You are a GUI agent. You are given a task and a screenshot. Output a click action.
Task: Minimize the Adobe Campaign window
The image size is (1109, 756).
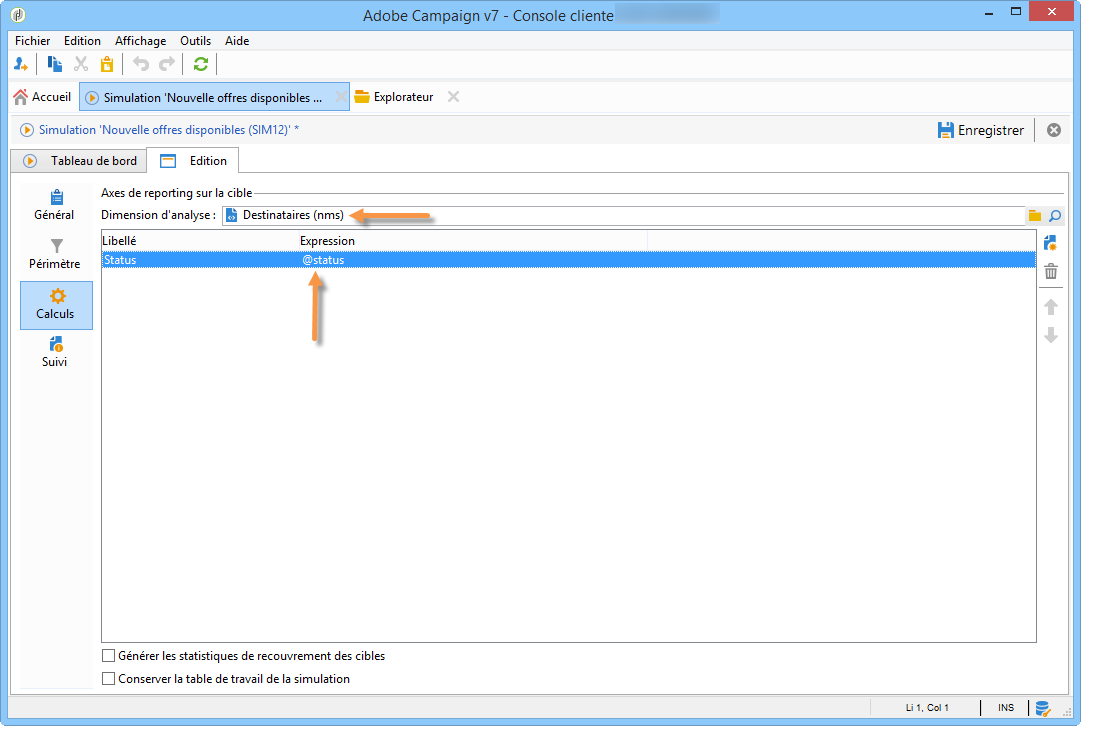click(x=989, y=13)
